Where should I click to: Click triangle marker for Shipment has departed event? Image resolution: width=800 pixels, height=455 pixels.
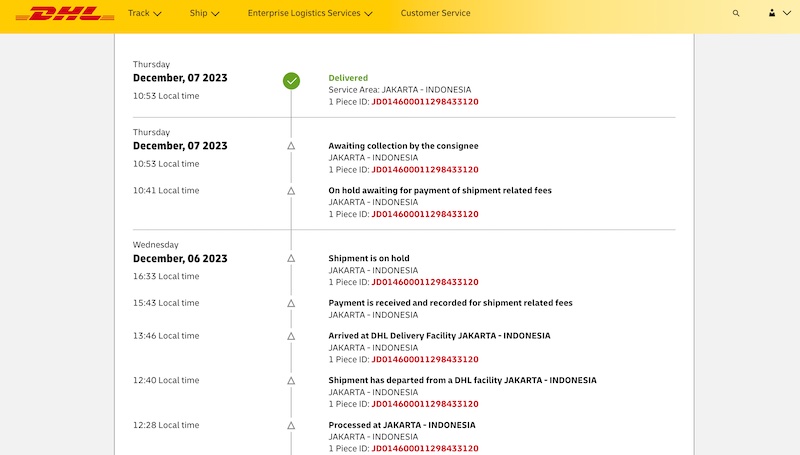click(291, 381)
